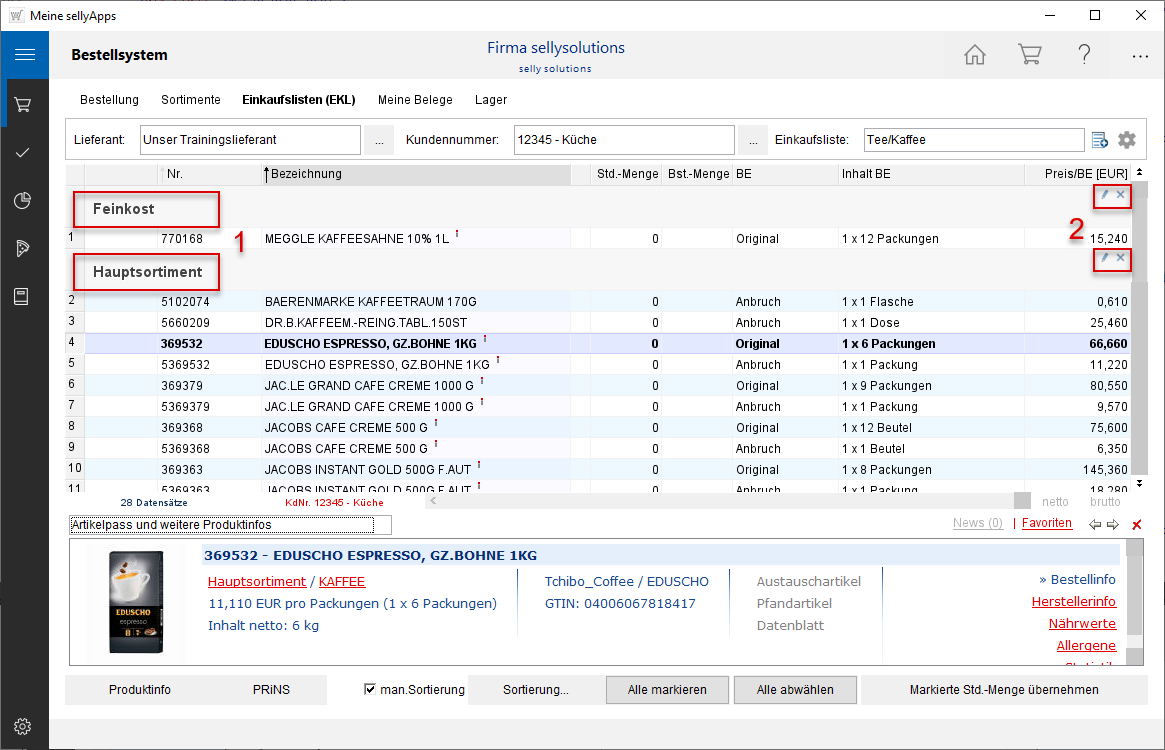Click the question mark help icon
The height and width of the screenshot is (750, 1165).
(1084, 55)
